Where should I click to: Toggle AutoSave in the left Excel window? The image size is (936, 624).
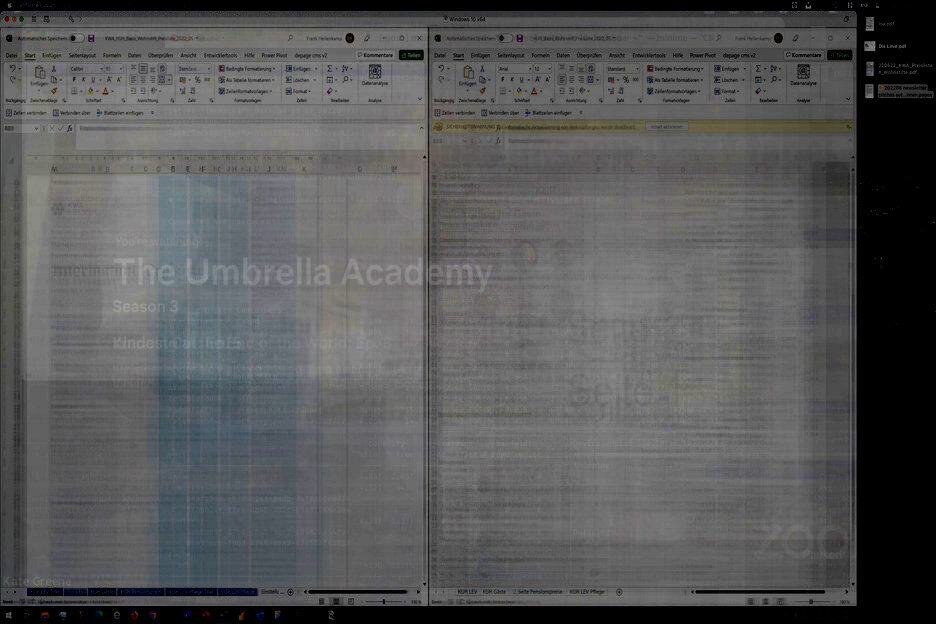(x=76, y=38)
